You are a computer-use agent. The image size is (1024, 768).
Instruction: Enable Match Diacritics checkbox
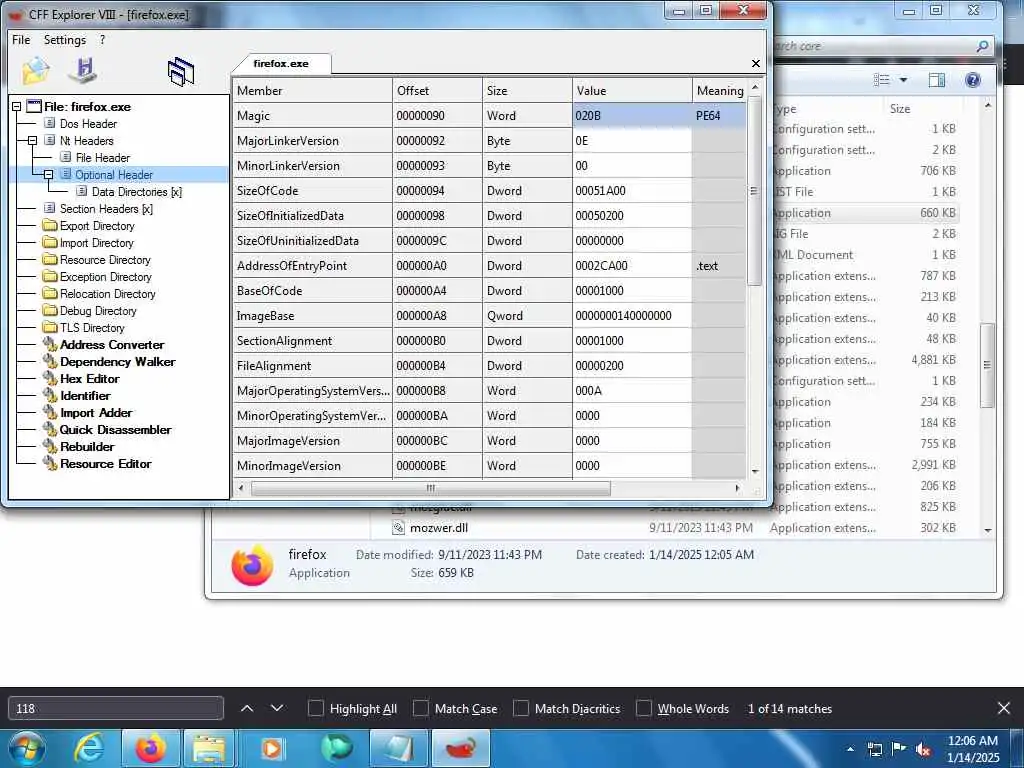point(520,709)
